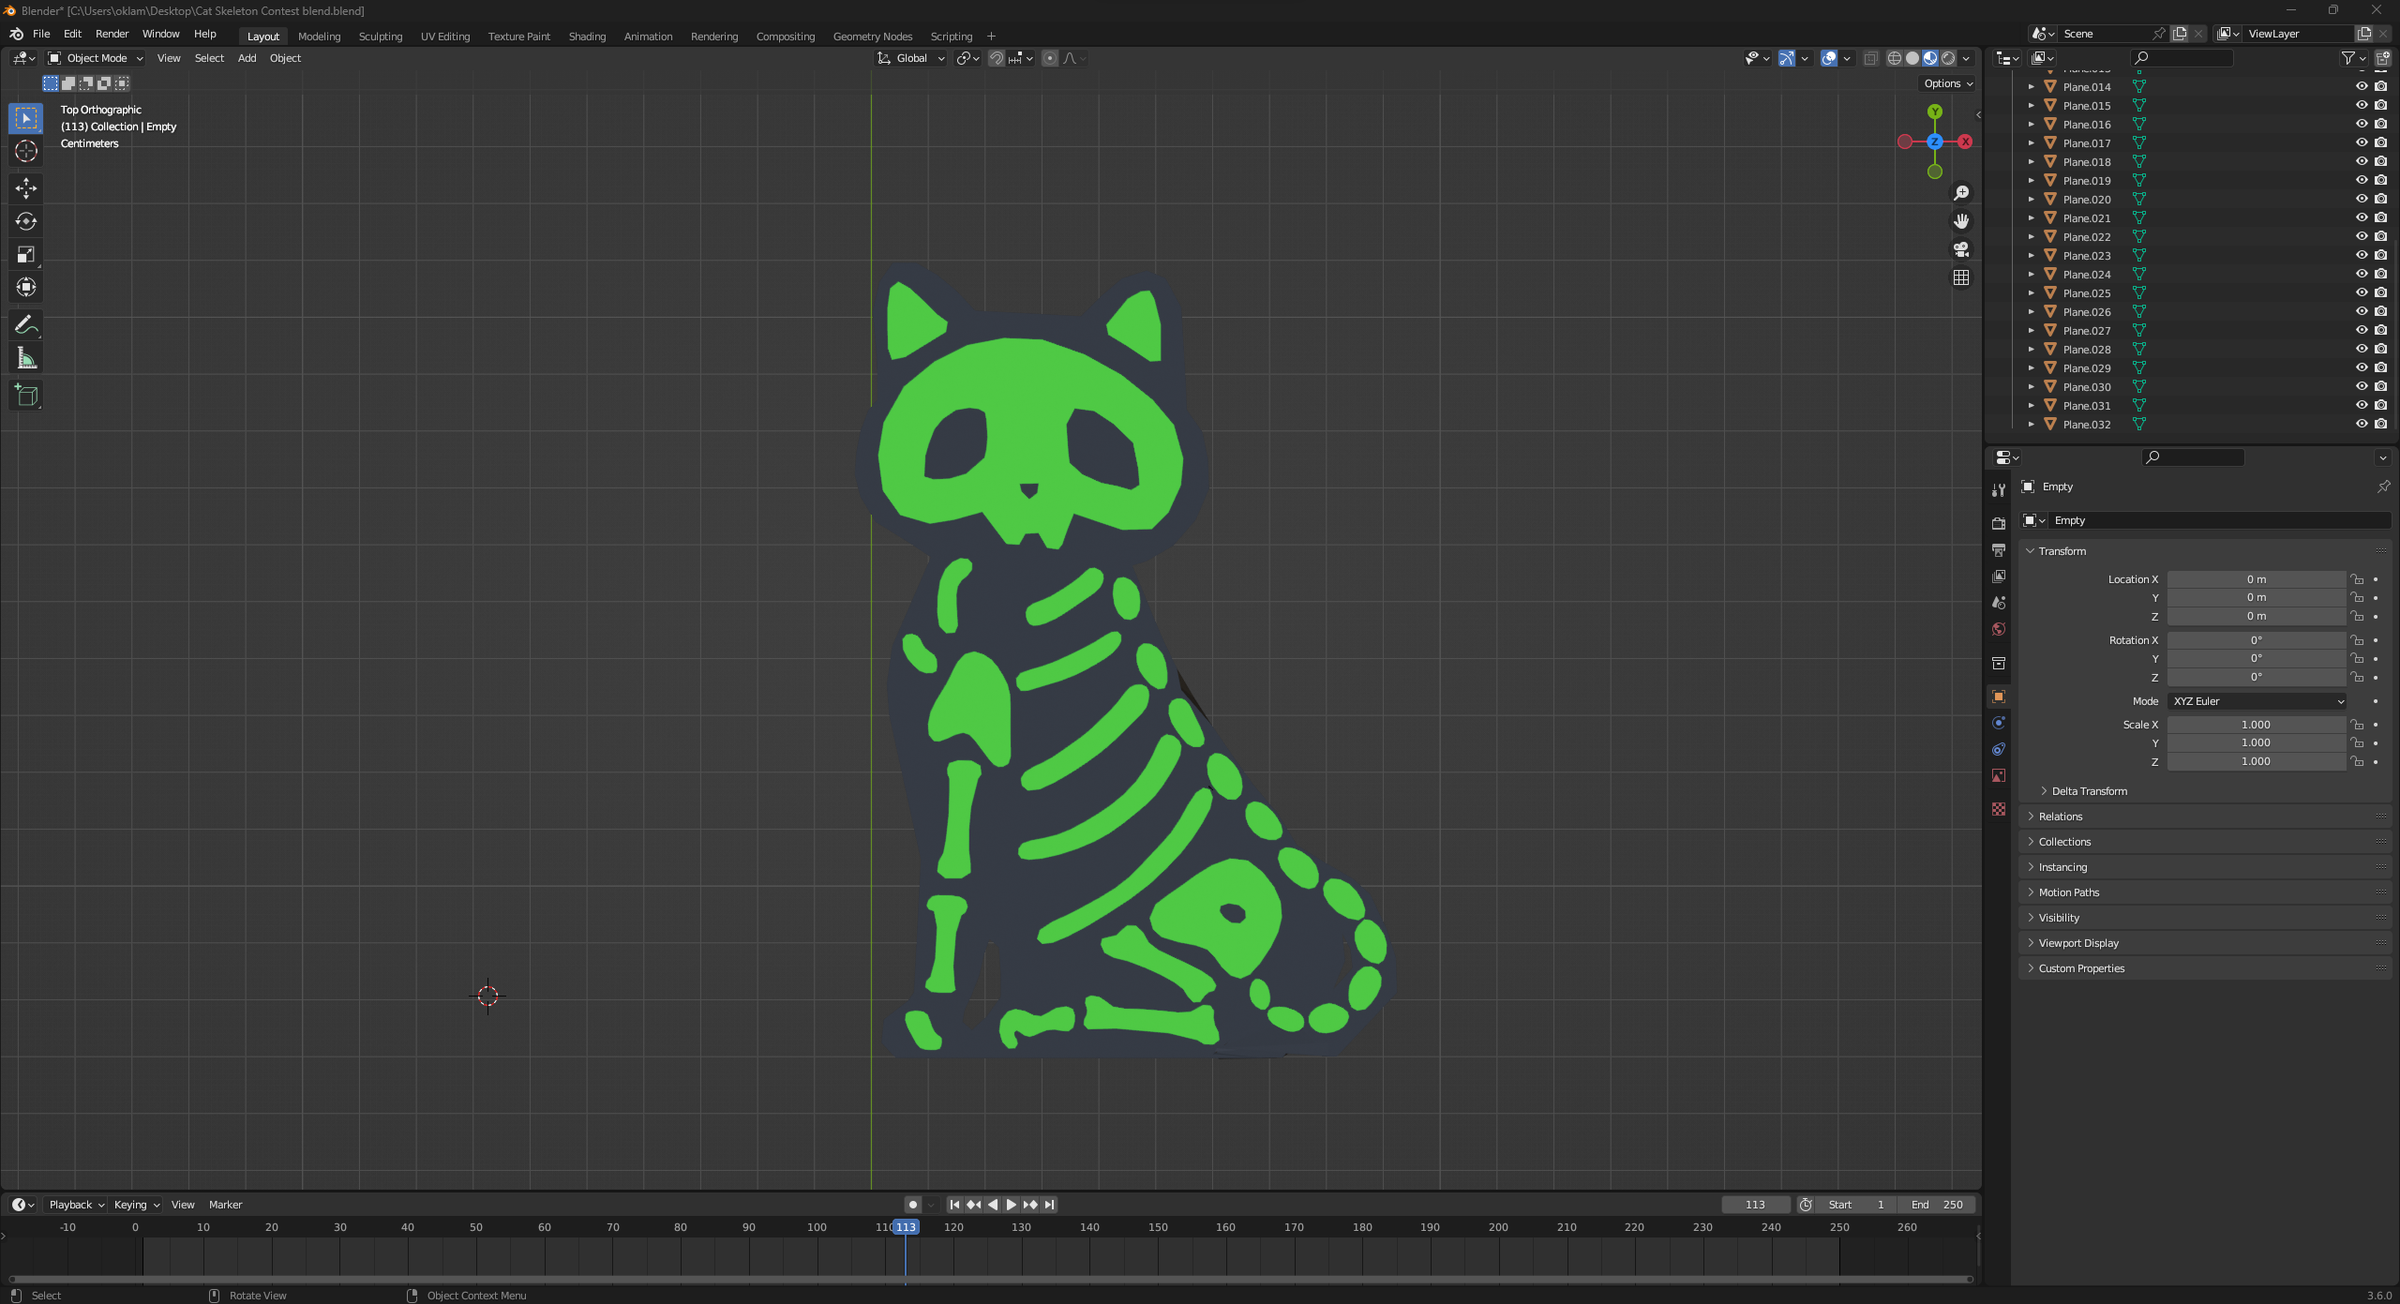
Task: Activate the Scale tool
Action: tap(26, 254)
